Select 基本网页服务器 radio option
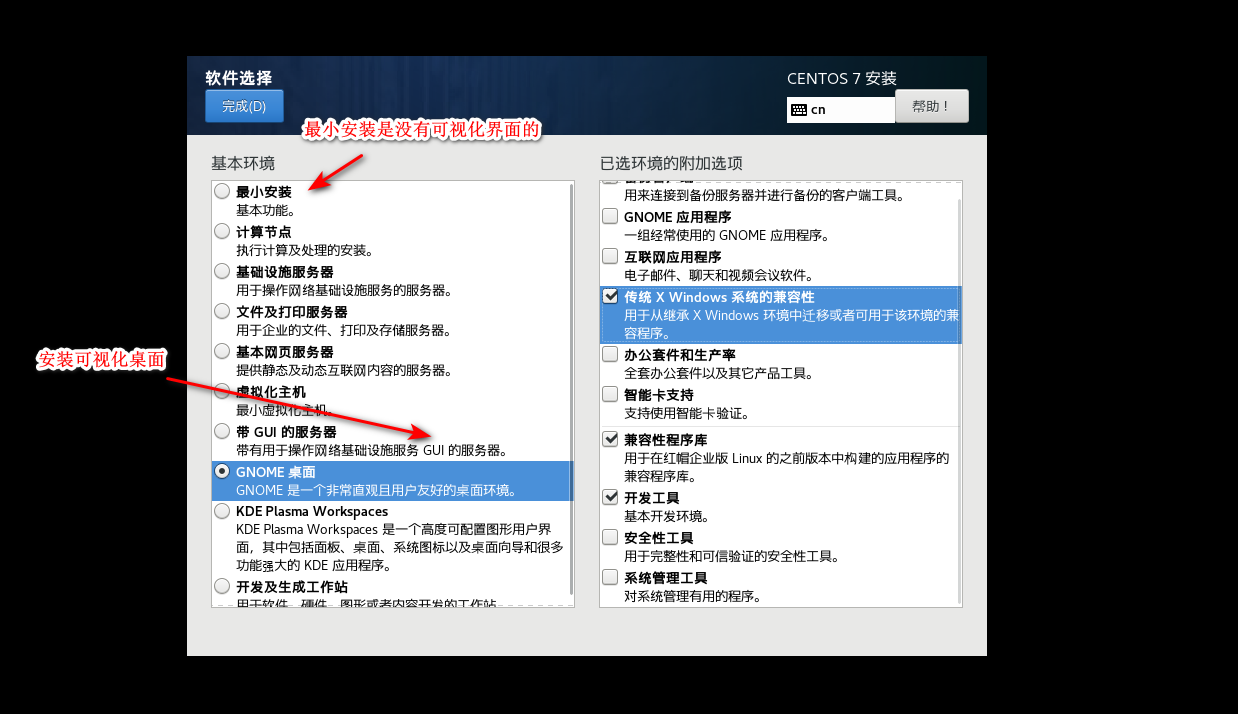Image resolution: width=1238 pixels, height=714 pixels. [x=222, y=351]
